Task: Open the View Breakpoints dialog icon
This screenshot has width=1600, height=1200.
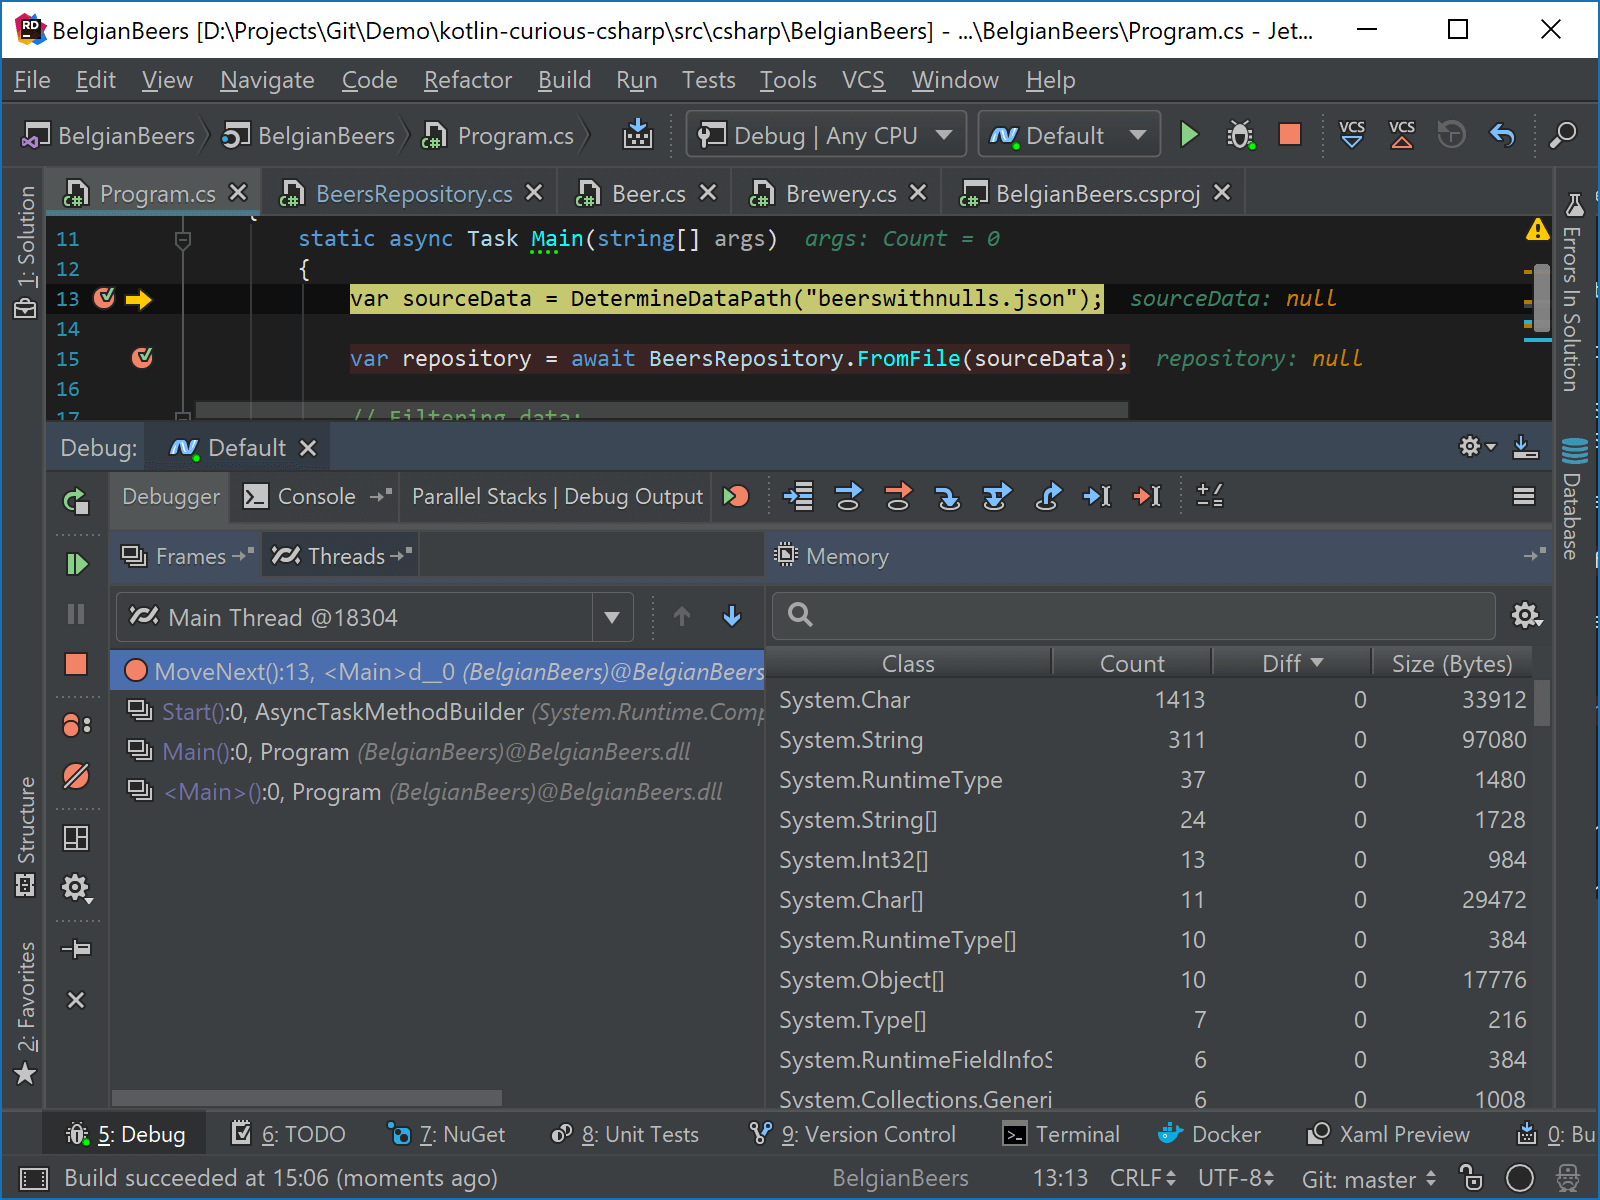Action: (77, 725)
